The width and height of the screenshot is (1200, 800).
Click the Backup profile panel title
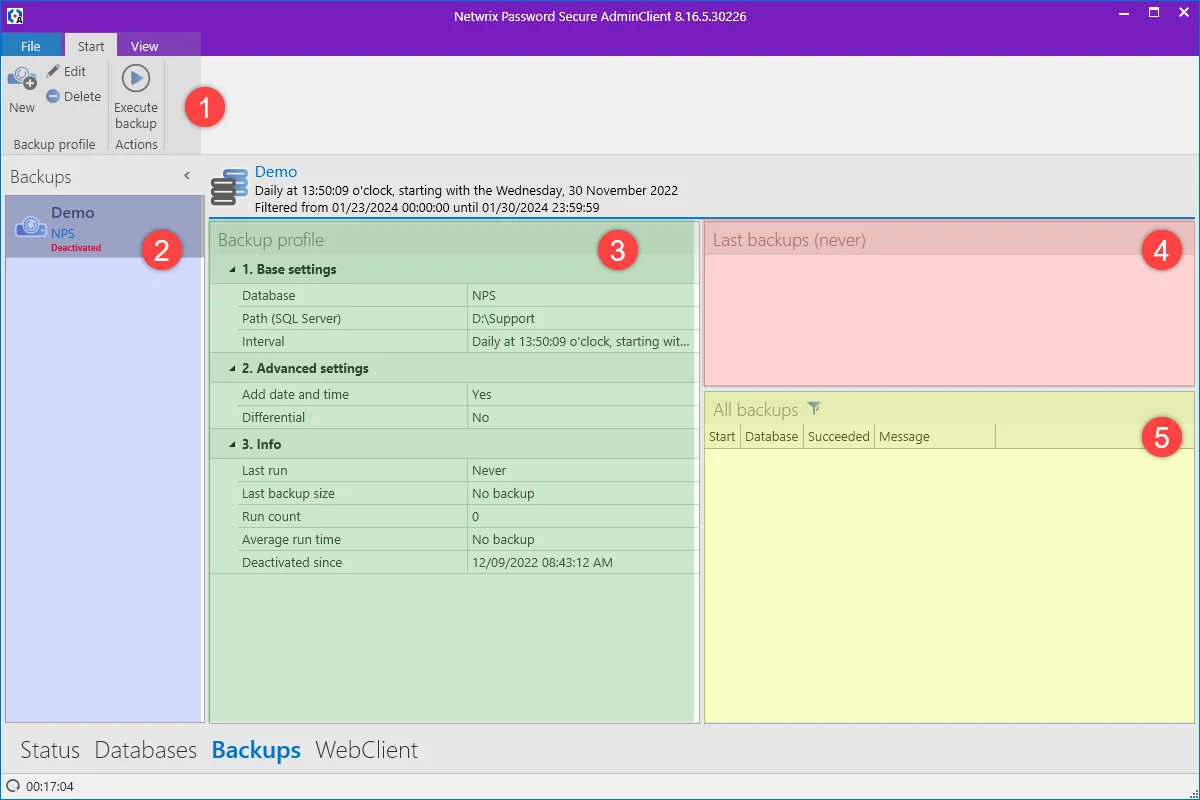(x=271, y=240)
